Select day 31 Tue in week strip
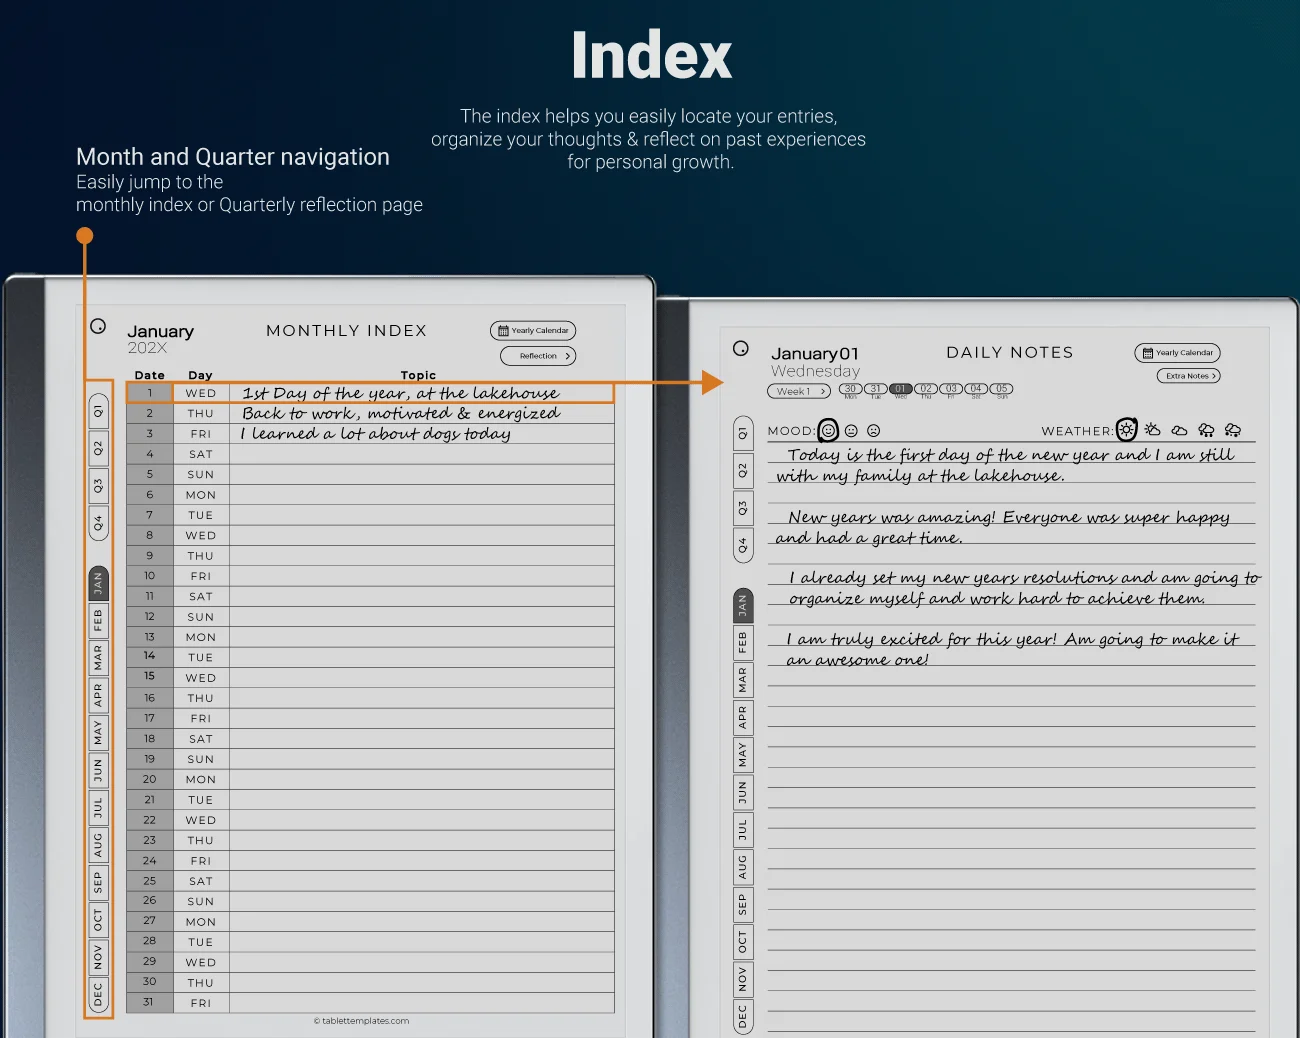 point(875,389)
